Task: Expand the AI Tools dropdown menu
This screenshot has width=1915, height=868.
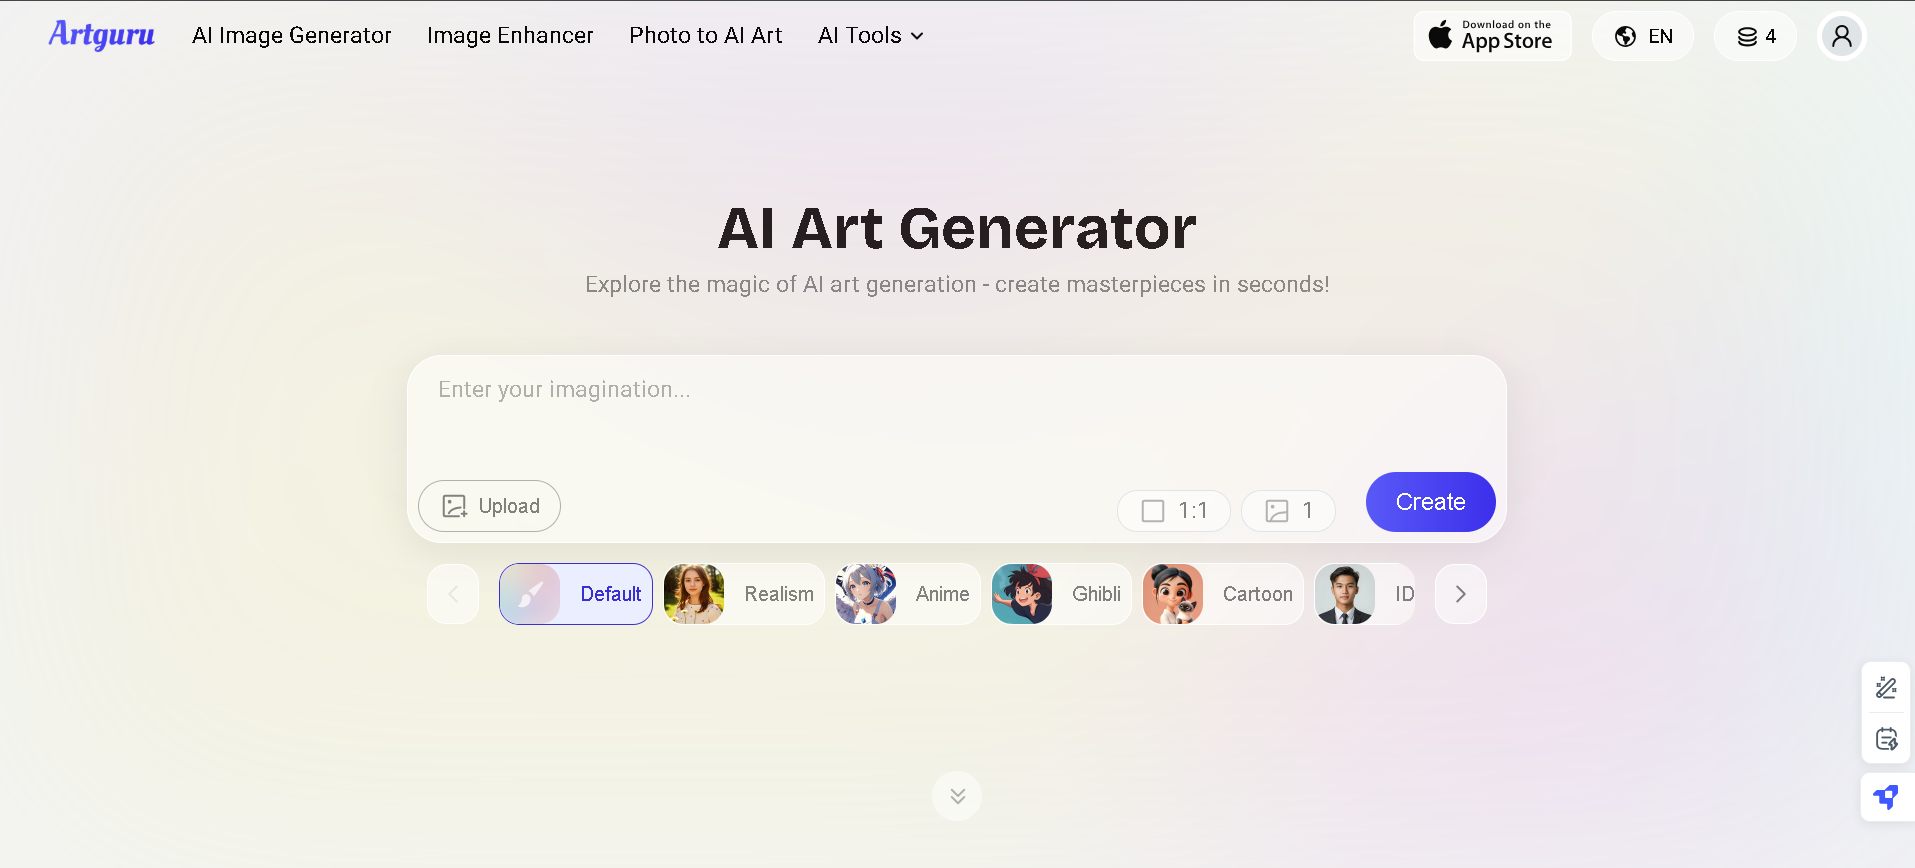Action: tap(870, 36)
